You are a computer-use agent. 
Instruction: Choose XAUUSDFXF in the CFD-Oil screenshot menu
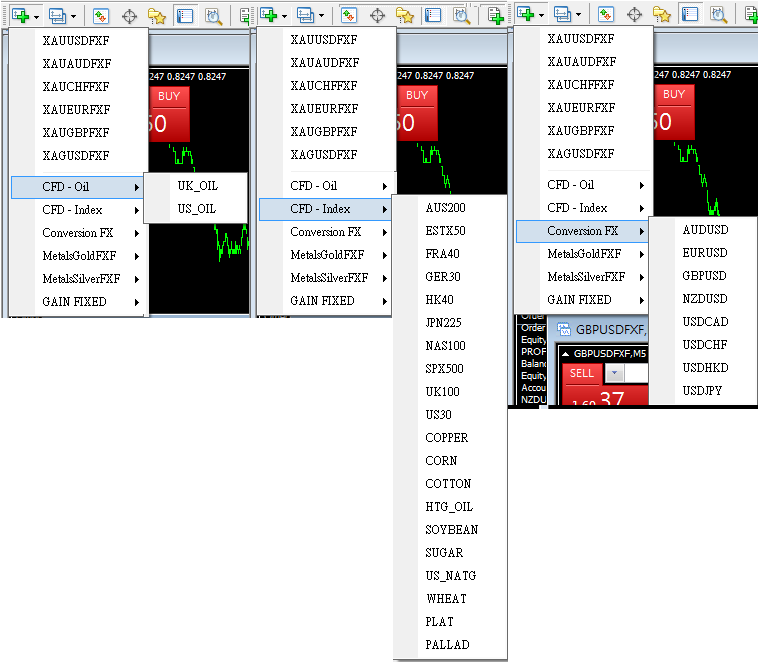click(x=76, y=41)
